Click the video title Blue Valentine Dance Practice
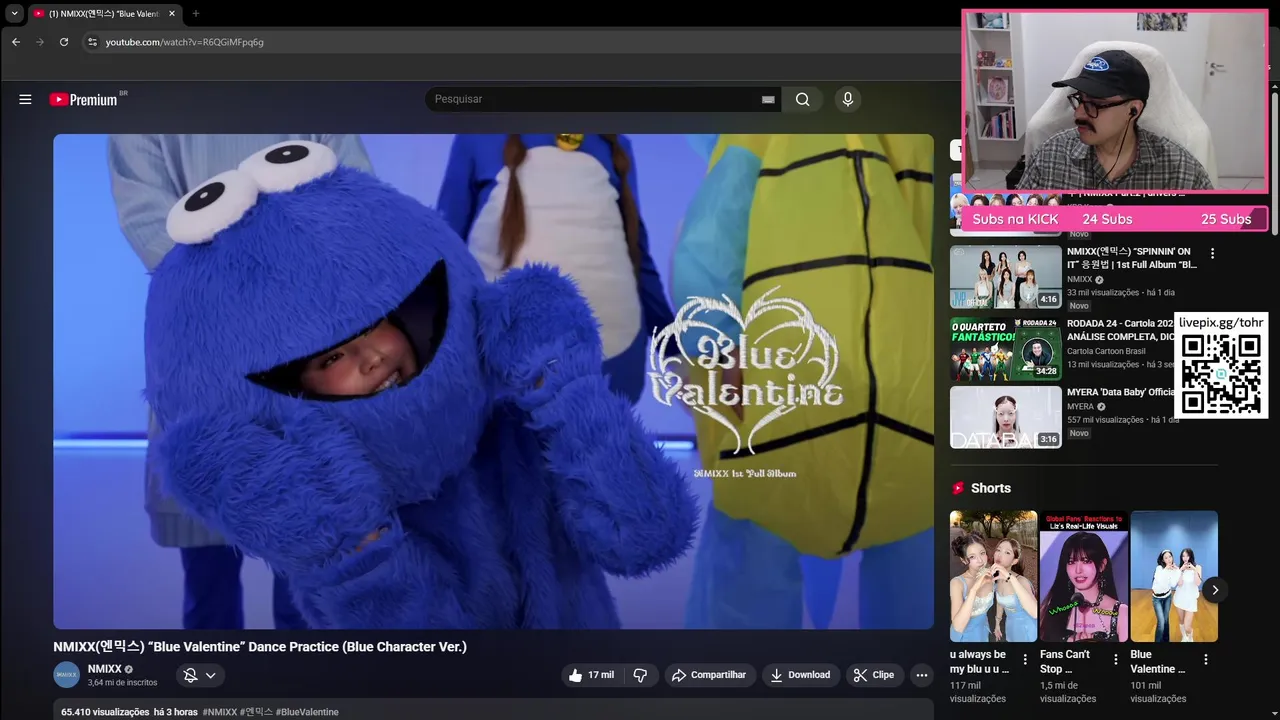 pos(260,647)
